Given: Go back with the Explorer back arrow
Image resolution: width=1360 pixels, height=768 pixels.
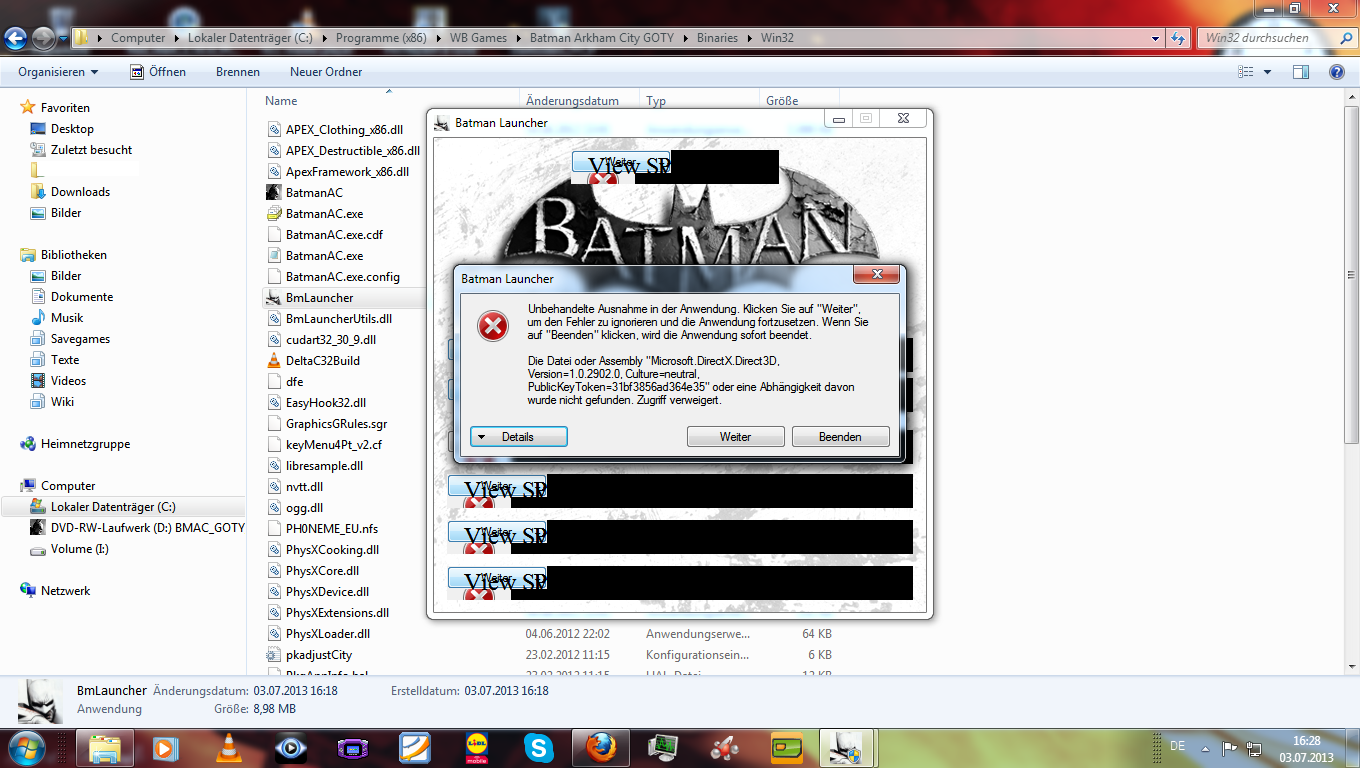Looking at the screenshot, I should click(16, 38).
